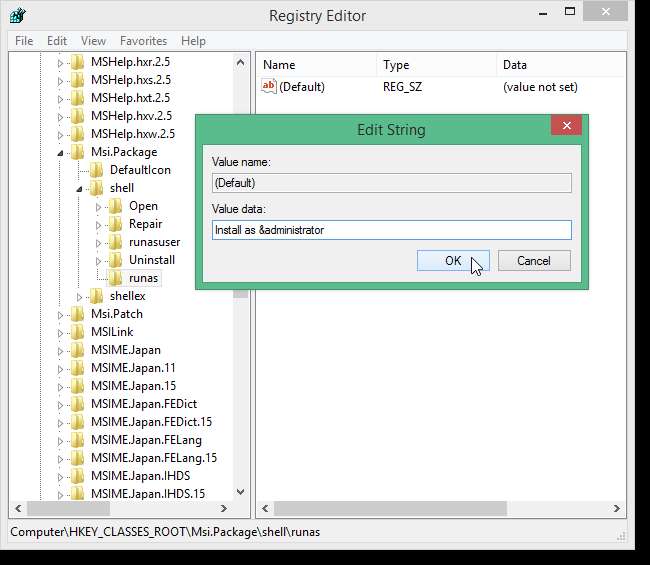Viewport: 650px width, 565px height.
Task: Minimize the Registry Editor window
Action: (543, 12)
